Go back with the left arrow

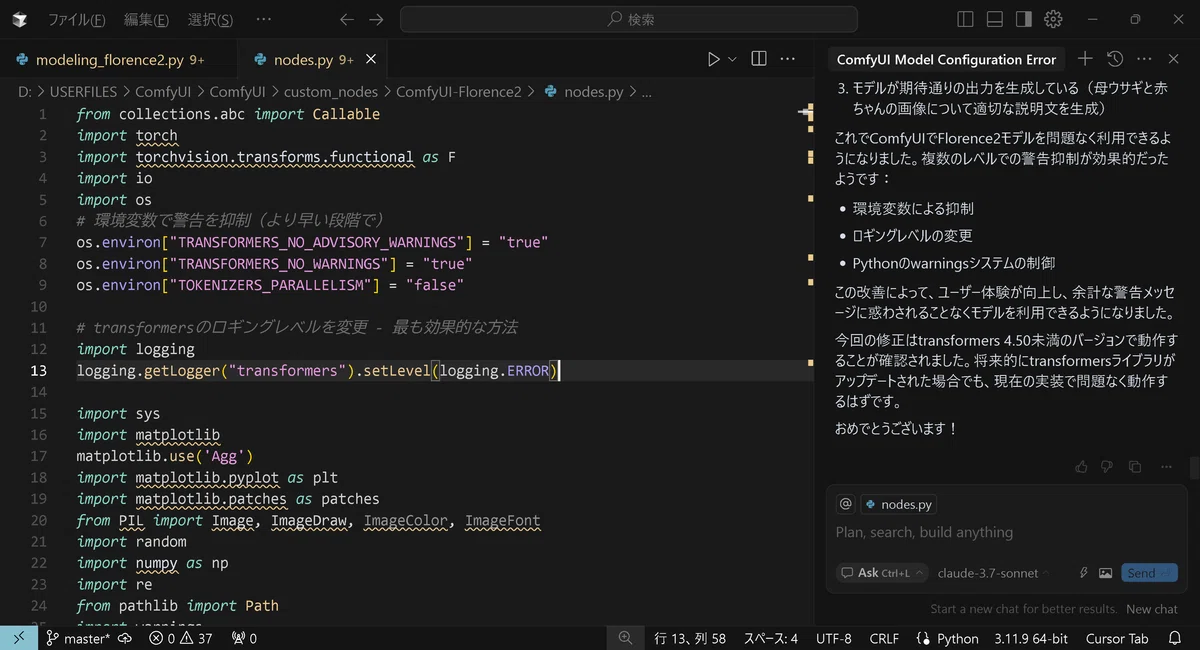pyautogui.click(x=346, y=19)
